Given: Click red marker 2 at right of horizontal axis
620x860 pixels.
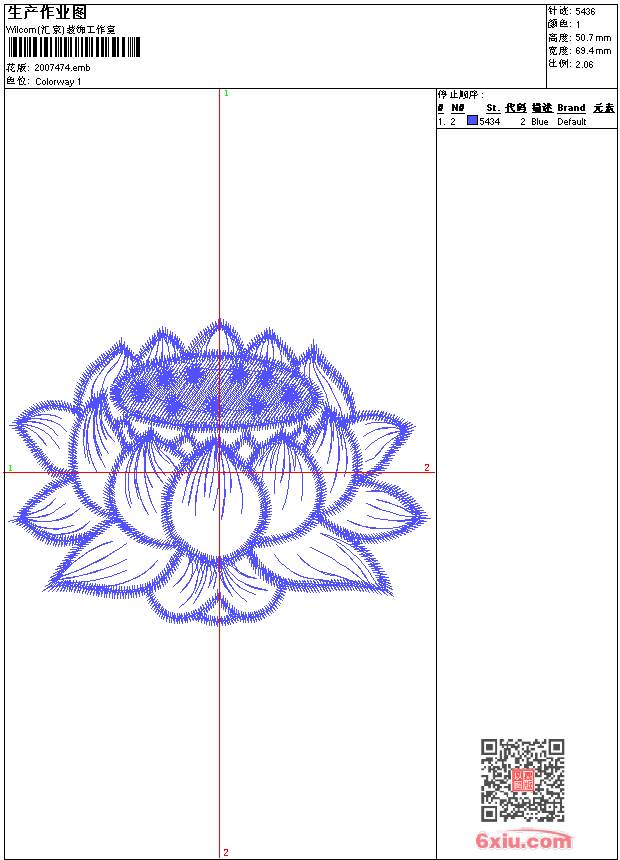Looking at the screenshot, I should pos(427,467).
